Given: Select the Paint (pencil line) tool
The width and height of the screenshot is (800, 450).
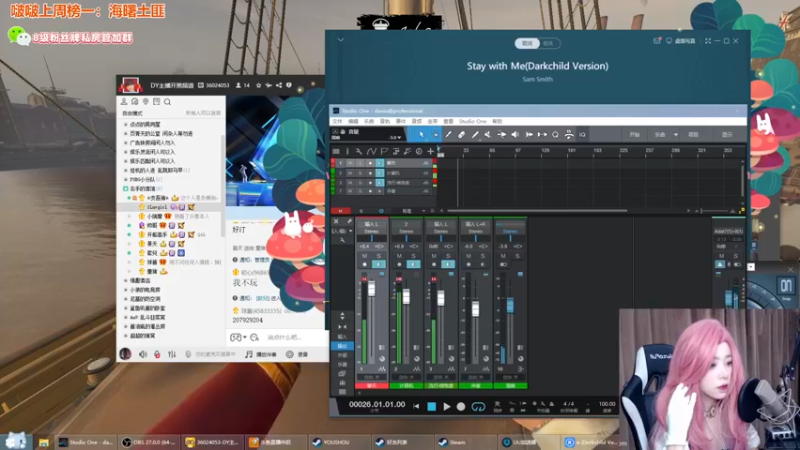Looking at the screenshot, I should [x=474, y=135].
